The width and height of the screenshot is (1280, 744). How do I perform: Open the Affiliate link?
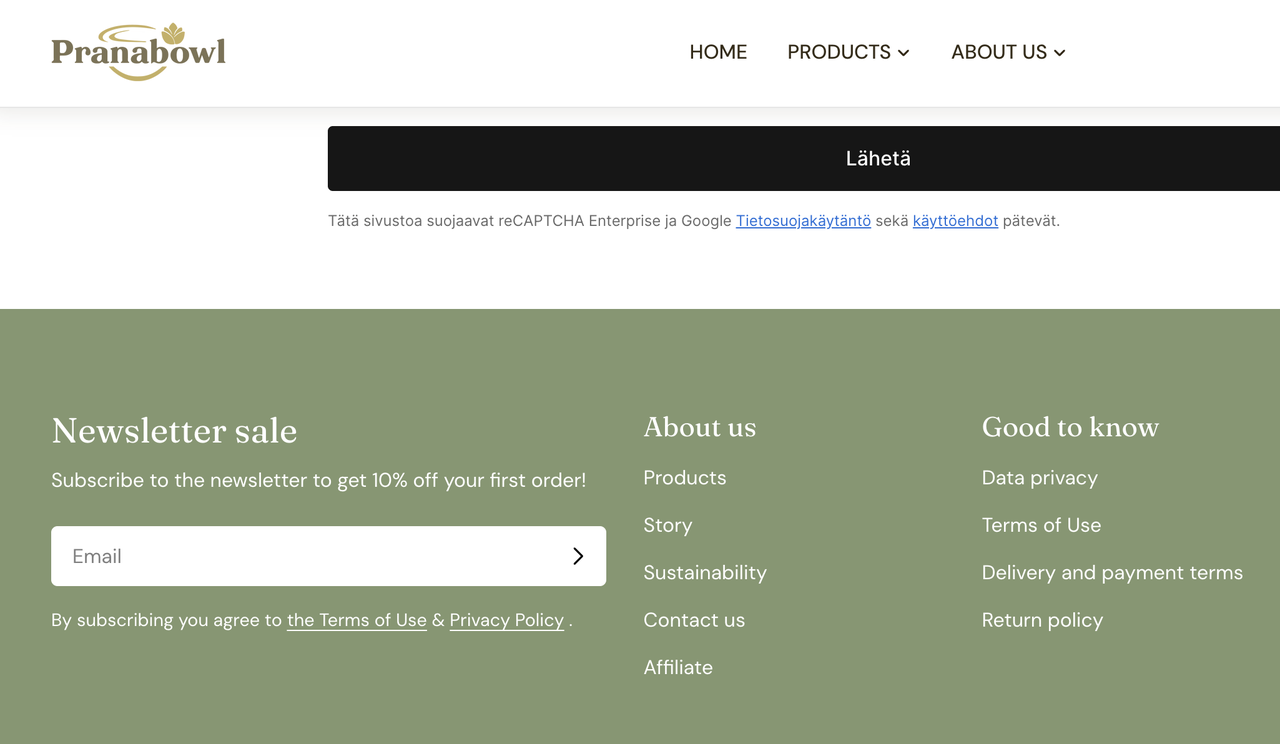click(x=678, y=667)
